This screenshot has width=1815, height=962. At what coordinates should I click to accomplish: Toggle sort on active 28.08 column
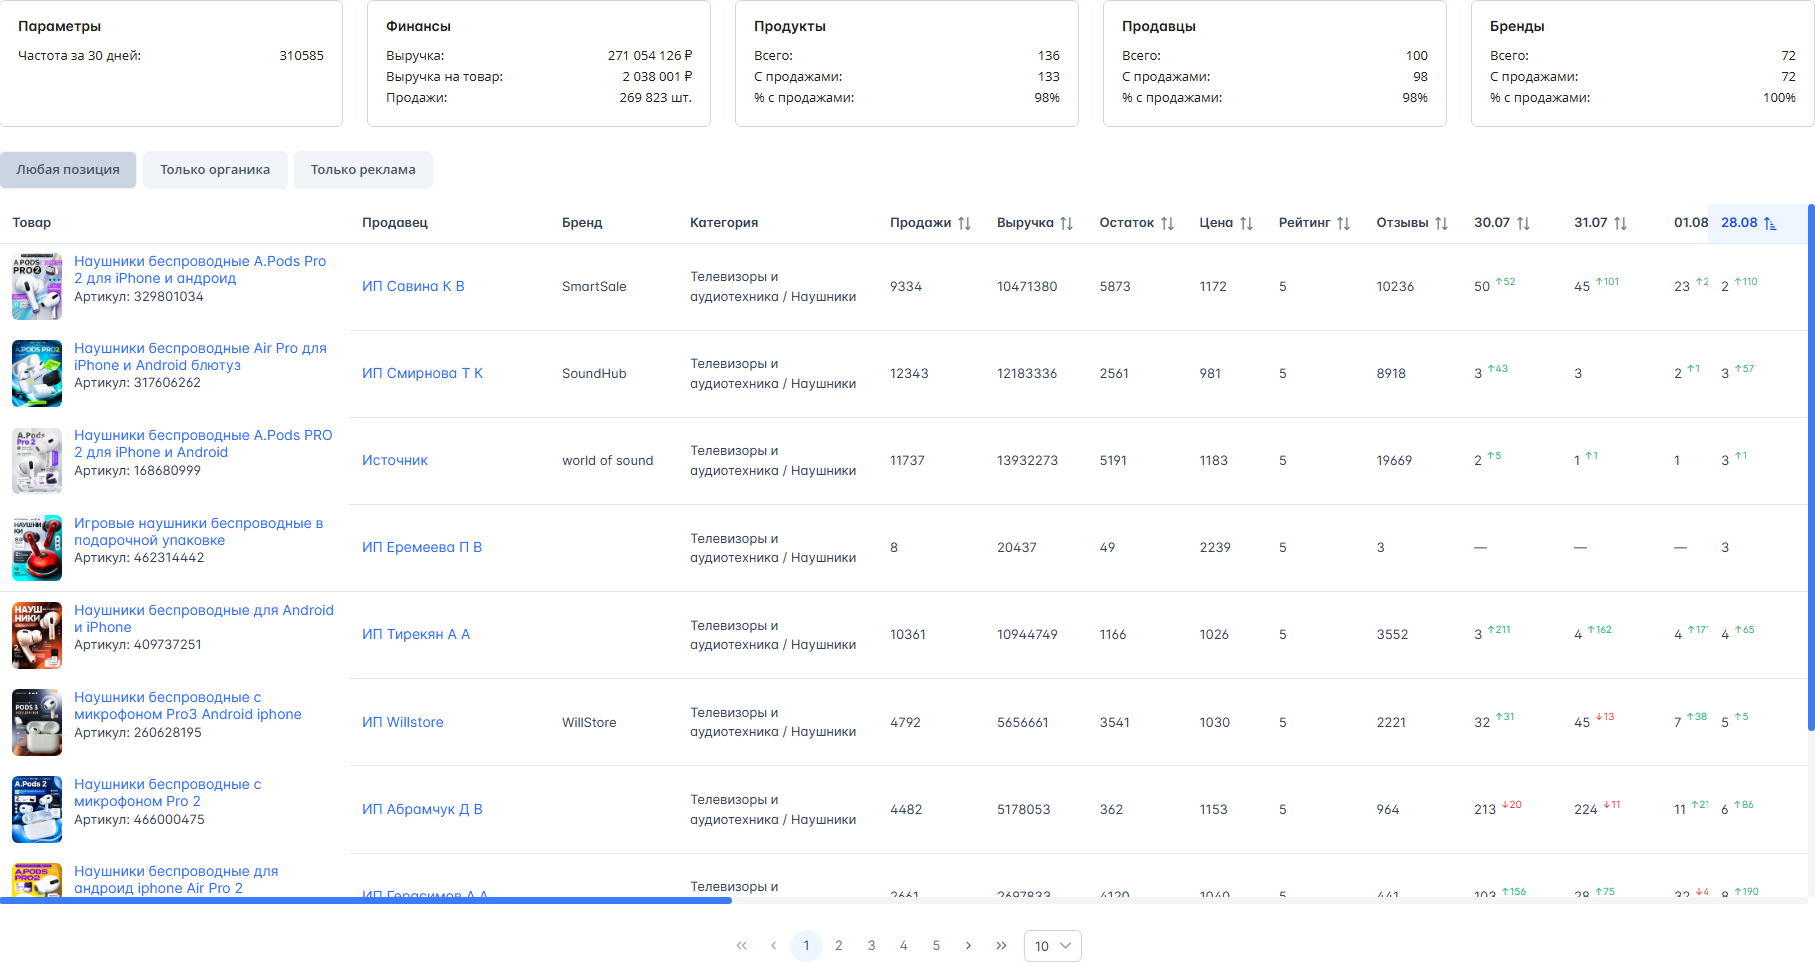[x=1770, y=223]
